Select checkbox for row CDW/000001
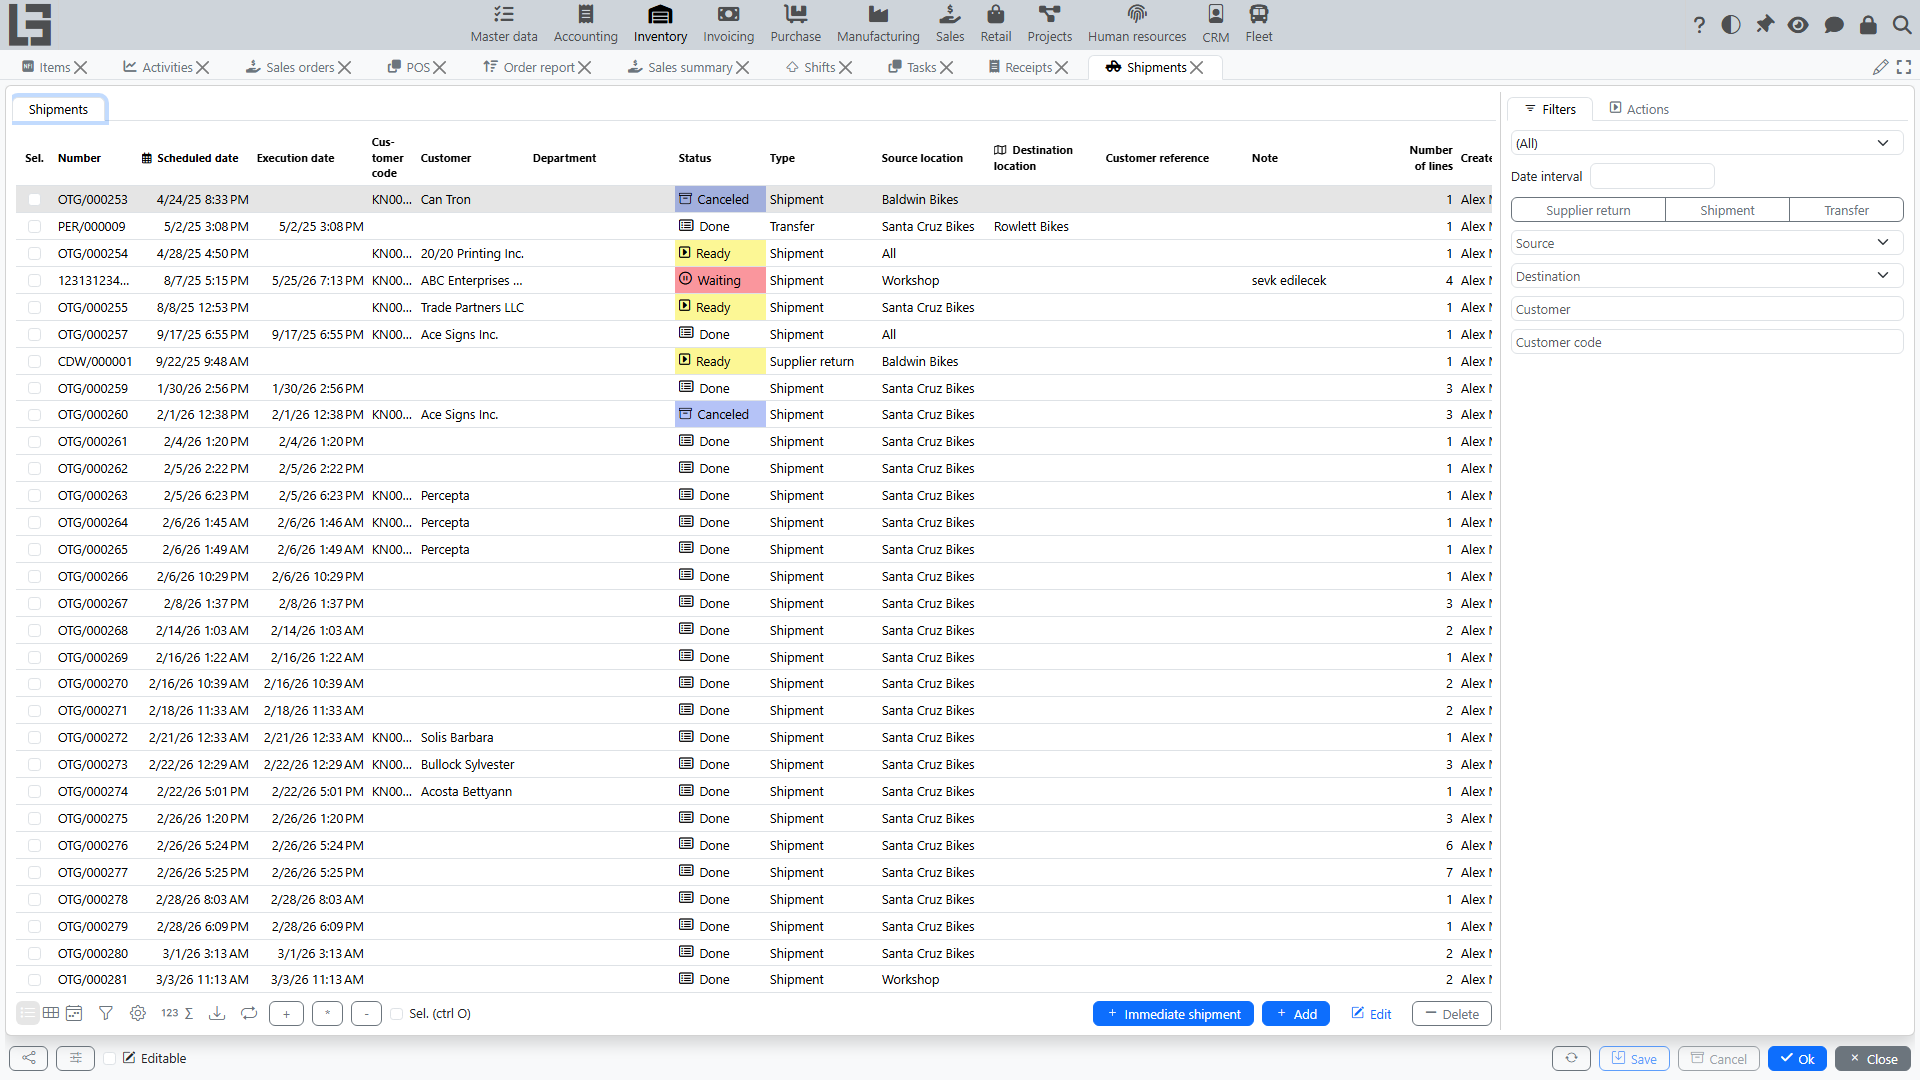 (x=35, y=362)
